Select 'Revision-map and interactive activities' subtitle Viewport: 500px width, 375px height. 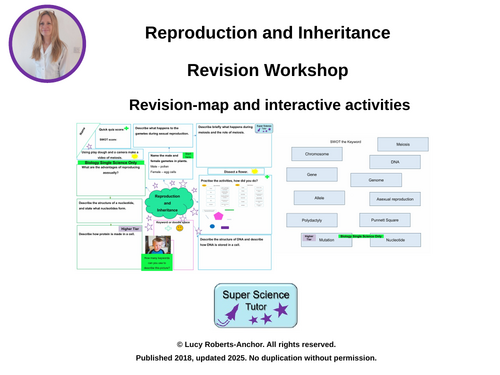coord(269,105)
